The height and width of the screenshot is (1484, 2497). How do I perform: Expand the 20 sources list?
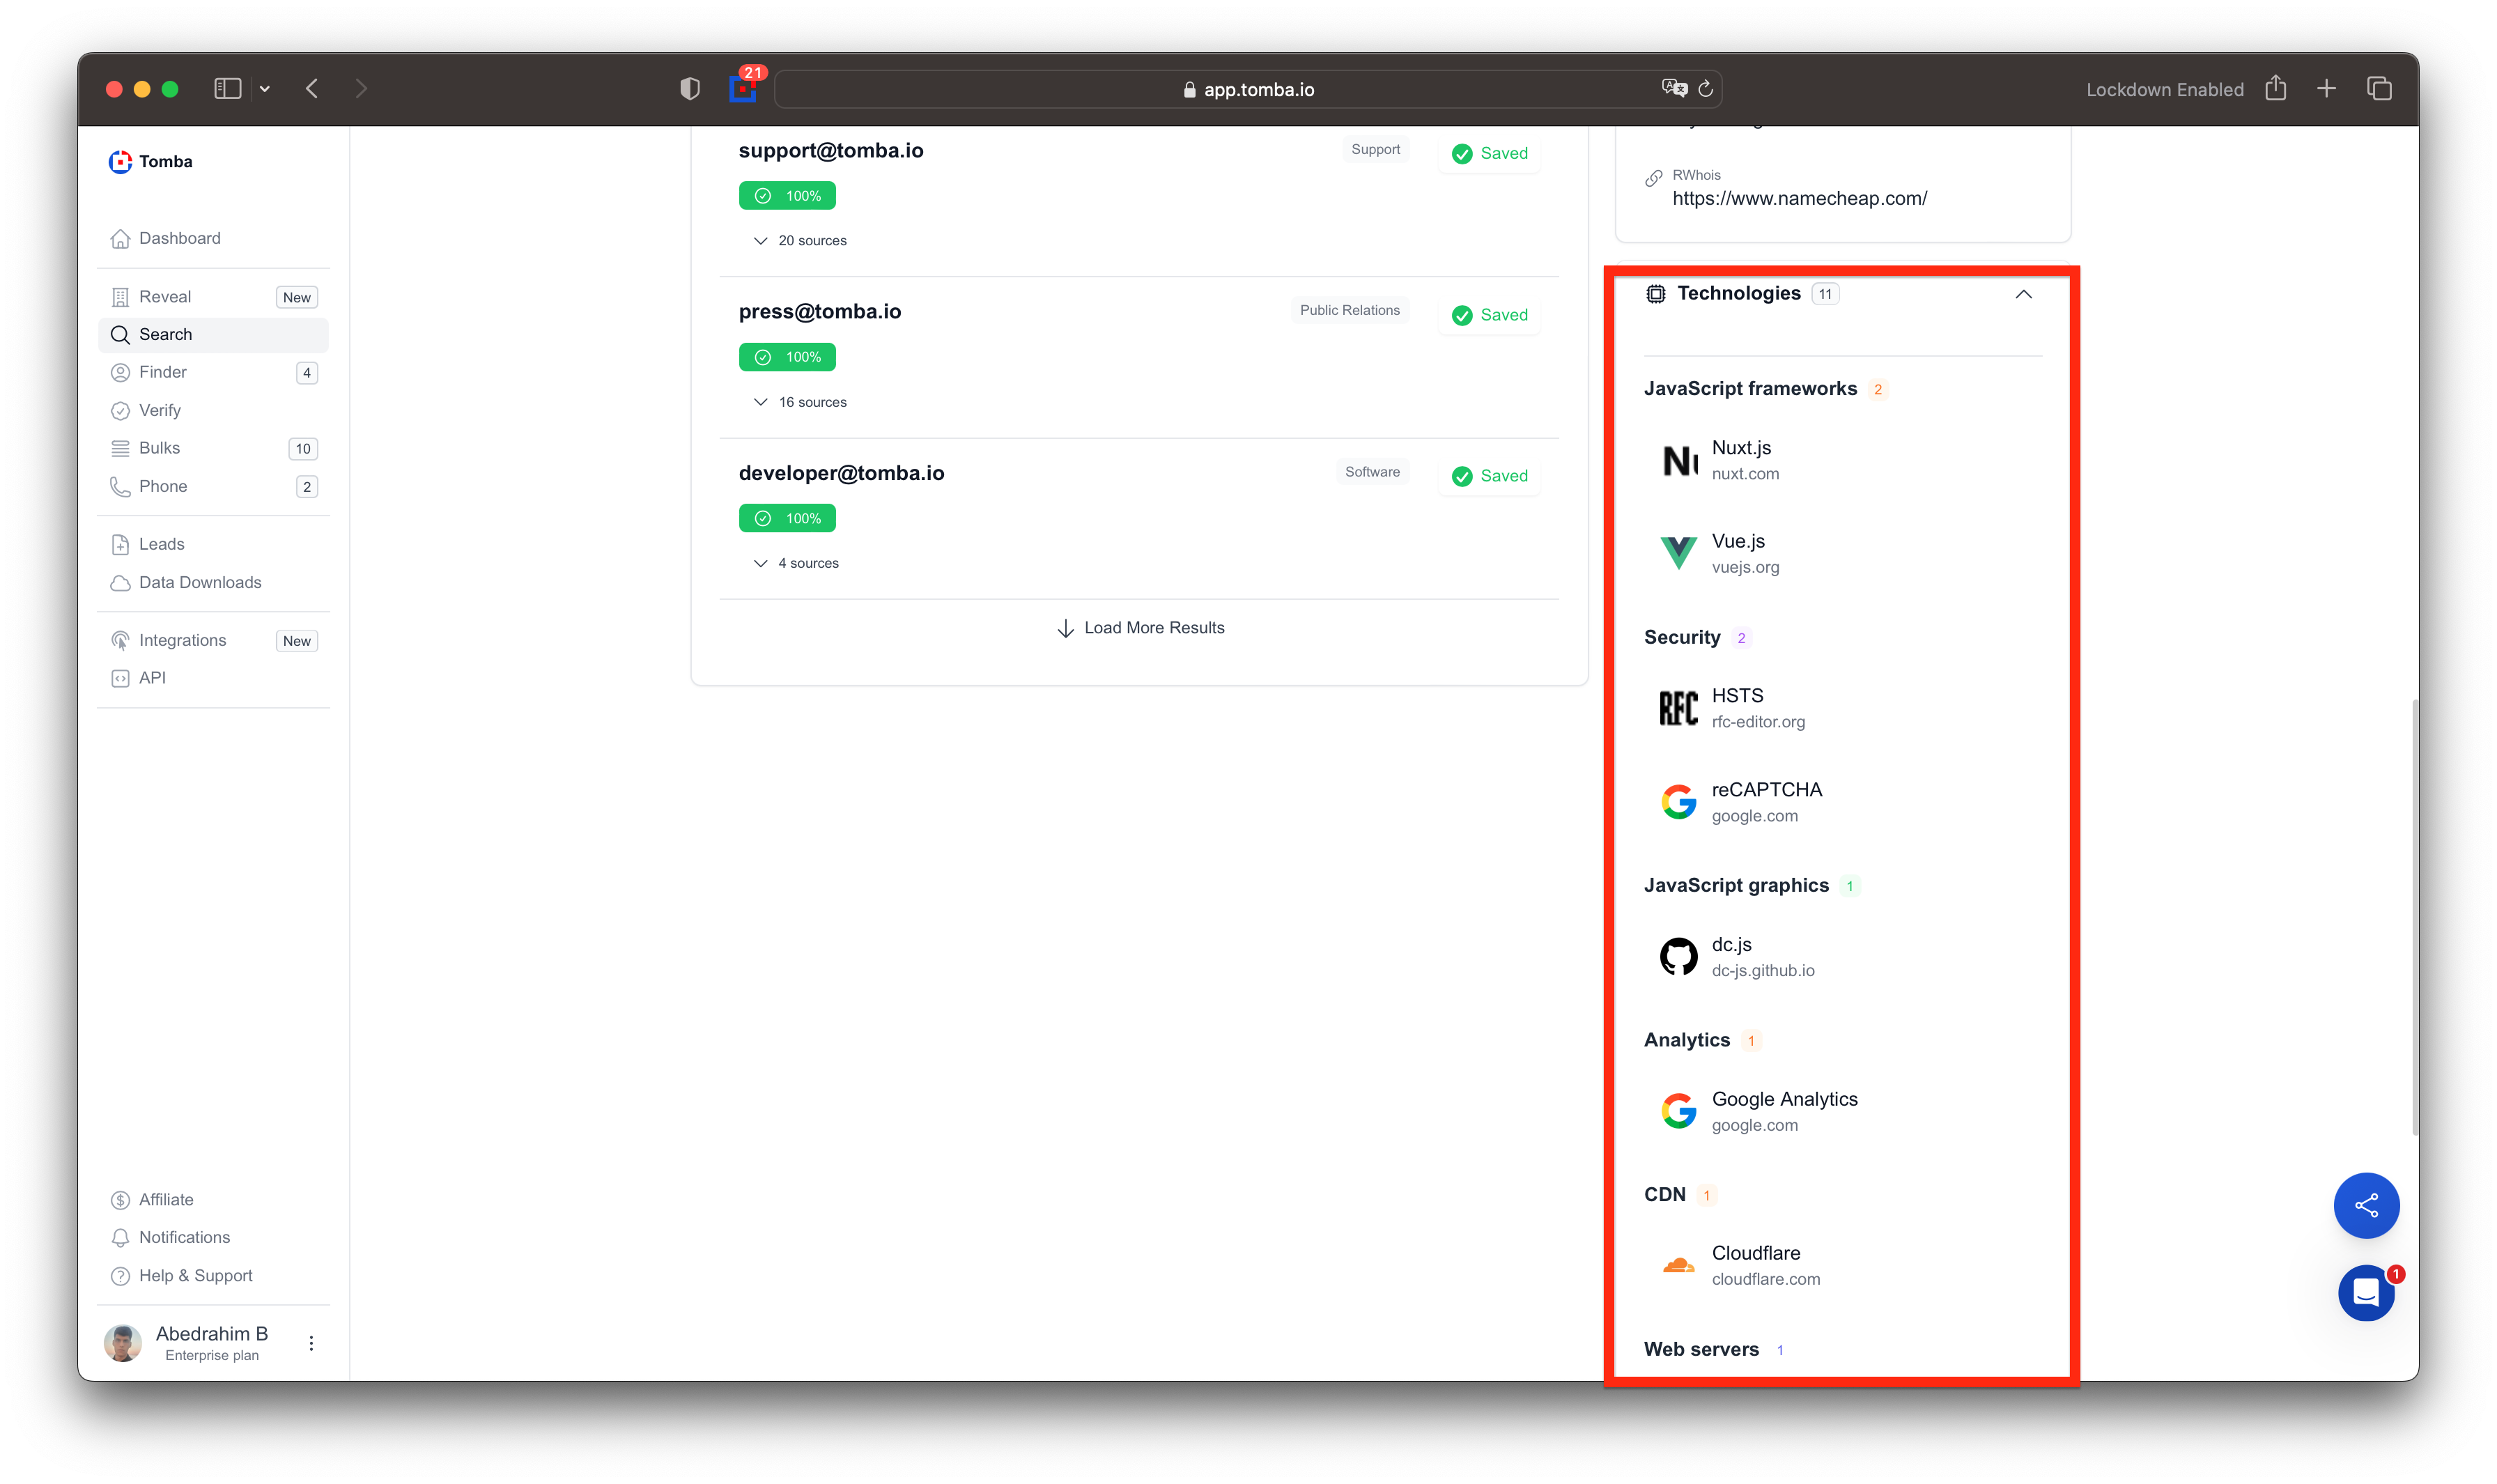tap(800, 241)
